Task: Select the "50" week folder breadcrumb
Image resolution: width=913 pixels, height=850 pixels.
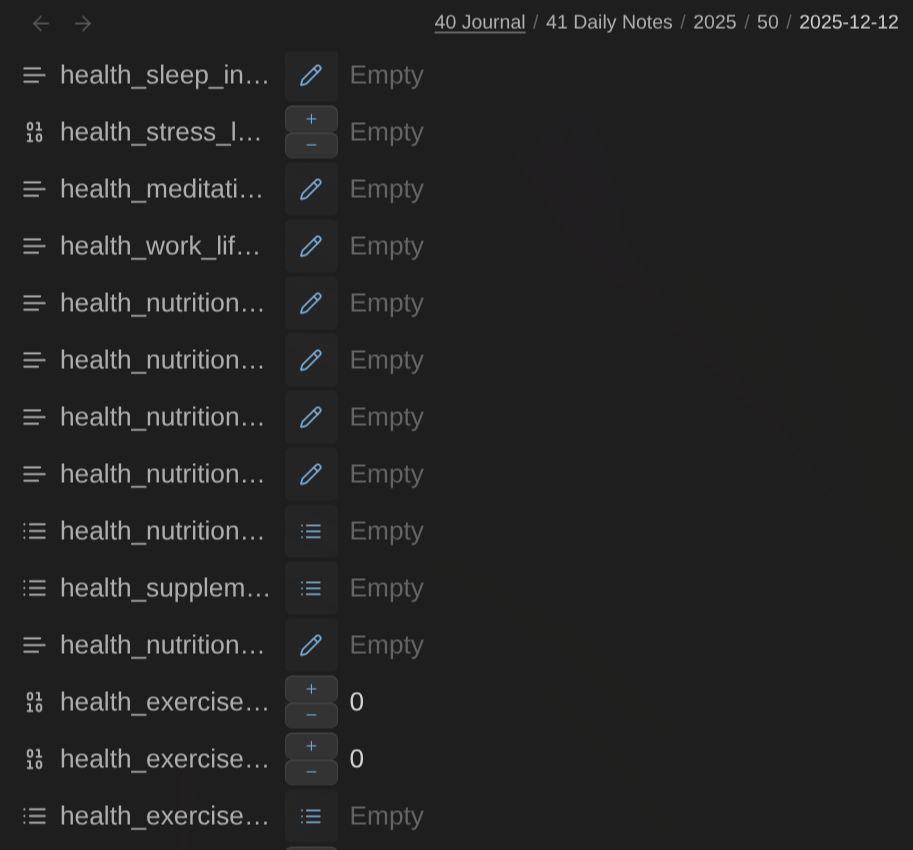Action: click(767, 23)
